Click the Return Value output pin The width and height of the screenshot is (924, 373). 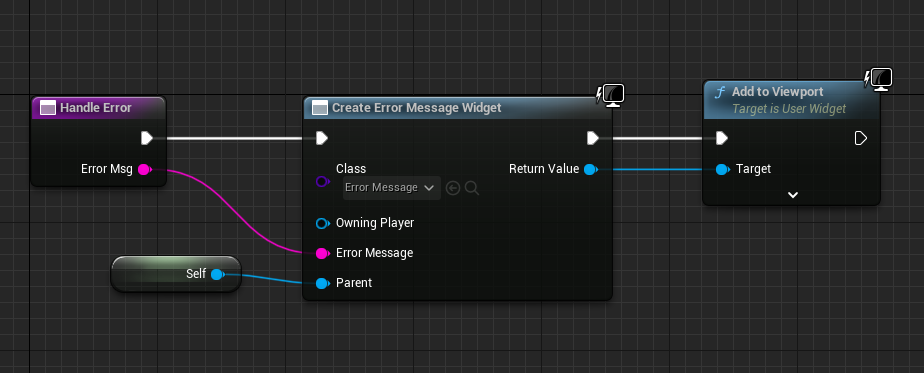590,170
